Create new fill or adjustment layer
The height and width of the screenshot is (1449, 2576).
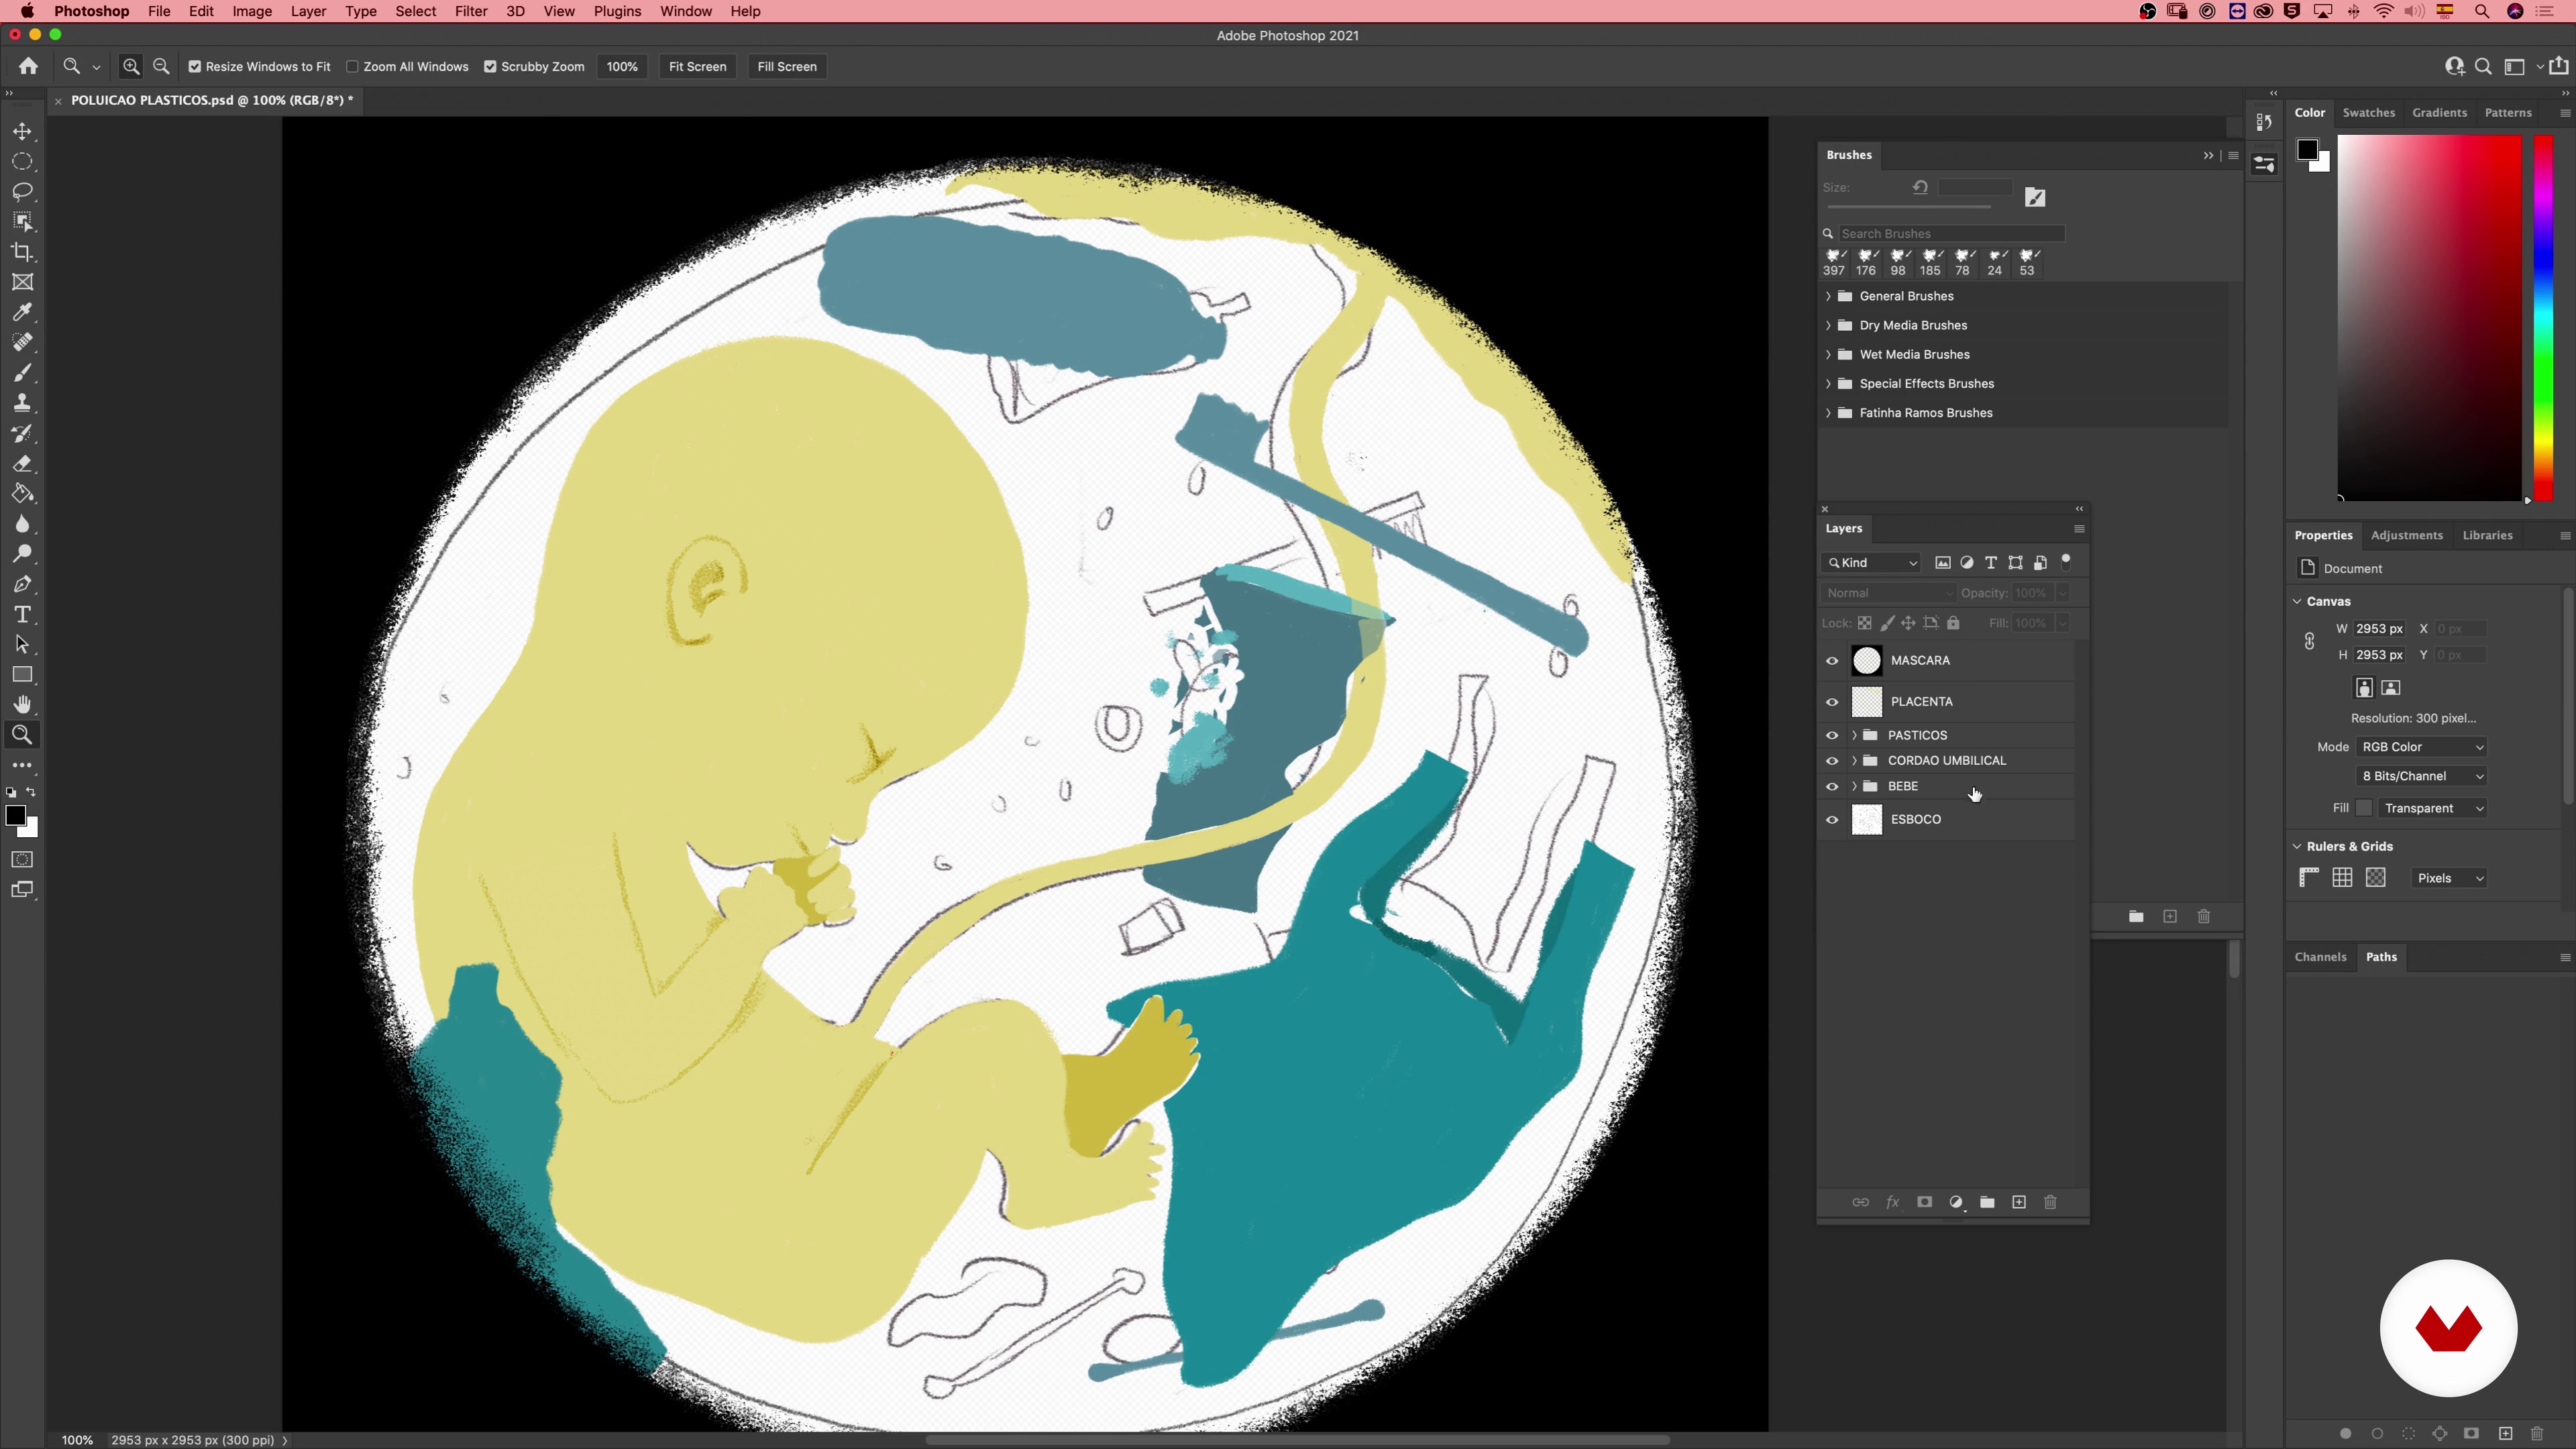click(1956, 1202)
